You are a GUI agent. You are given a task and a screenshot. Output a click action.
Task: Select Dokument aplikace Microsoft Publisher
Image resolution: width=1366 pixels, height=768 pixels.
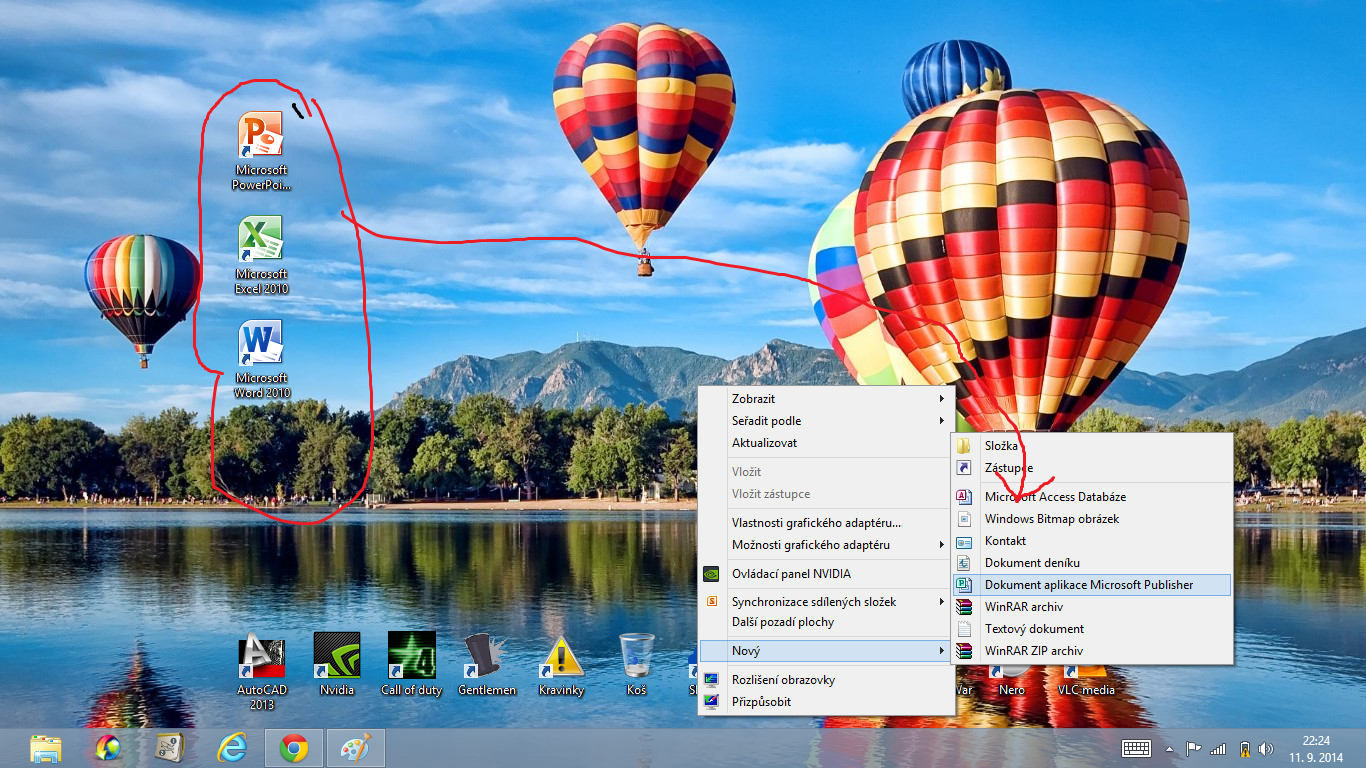[x=1088, y=585]
